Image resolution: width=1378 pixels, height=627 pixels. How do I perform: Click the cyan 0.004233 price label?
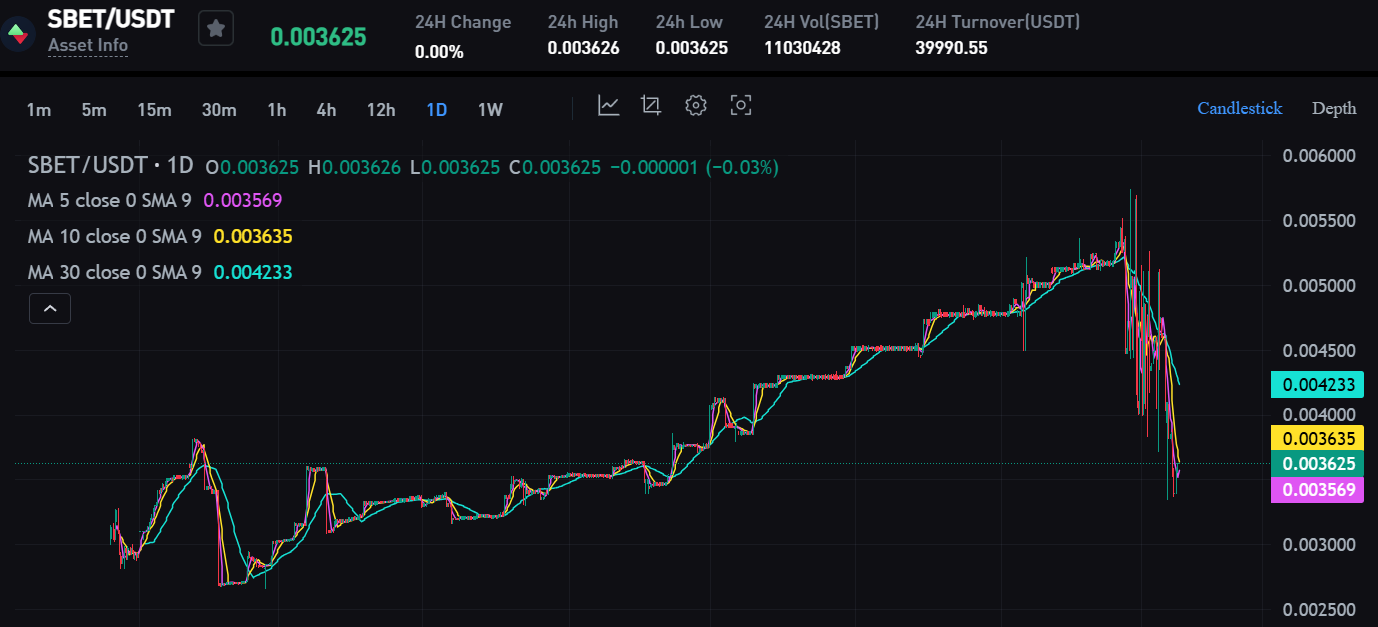pos(1318,385)
